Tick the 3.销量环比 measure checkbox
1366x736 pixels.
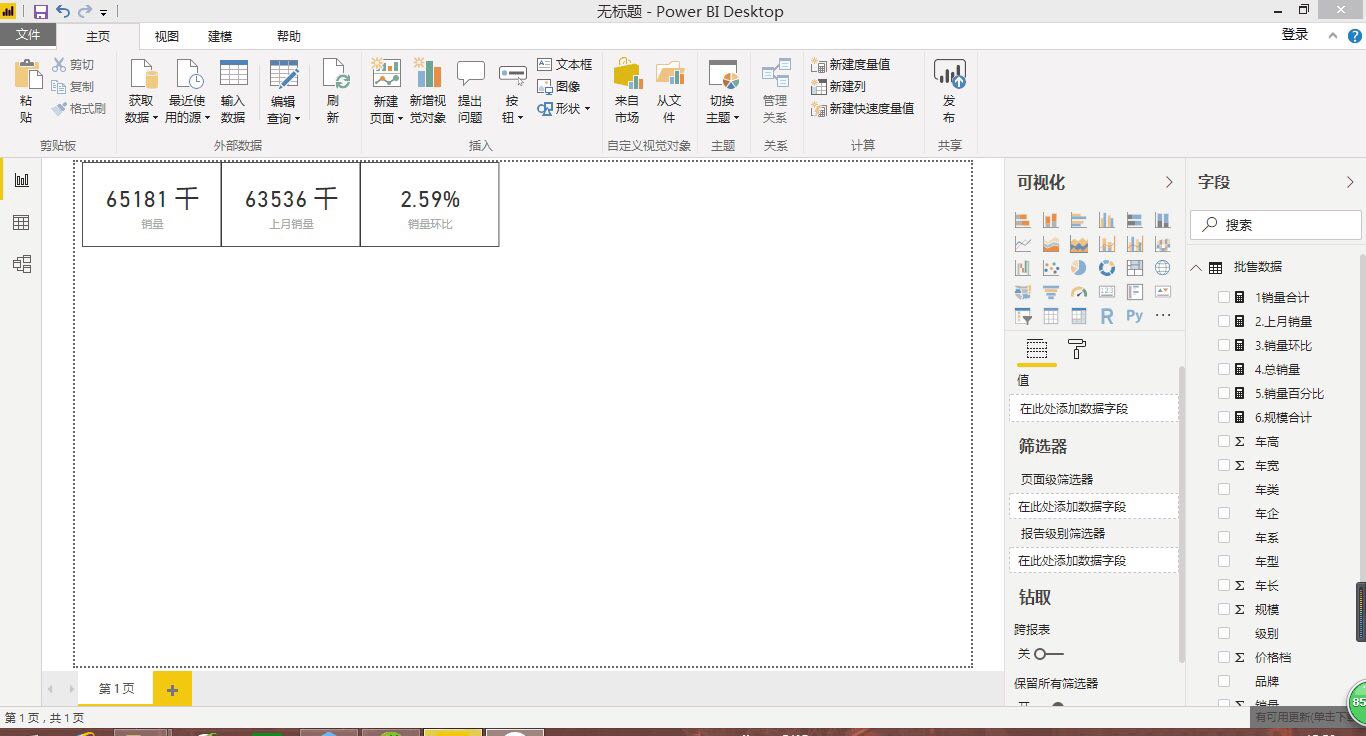[1224, 345]
